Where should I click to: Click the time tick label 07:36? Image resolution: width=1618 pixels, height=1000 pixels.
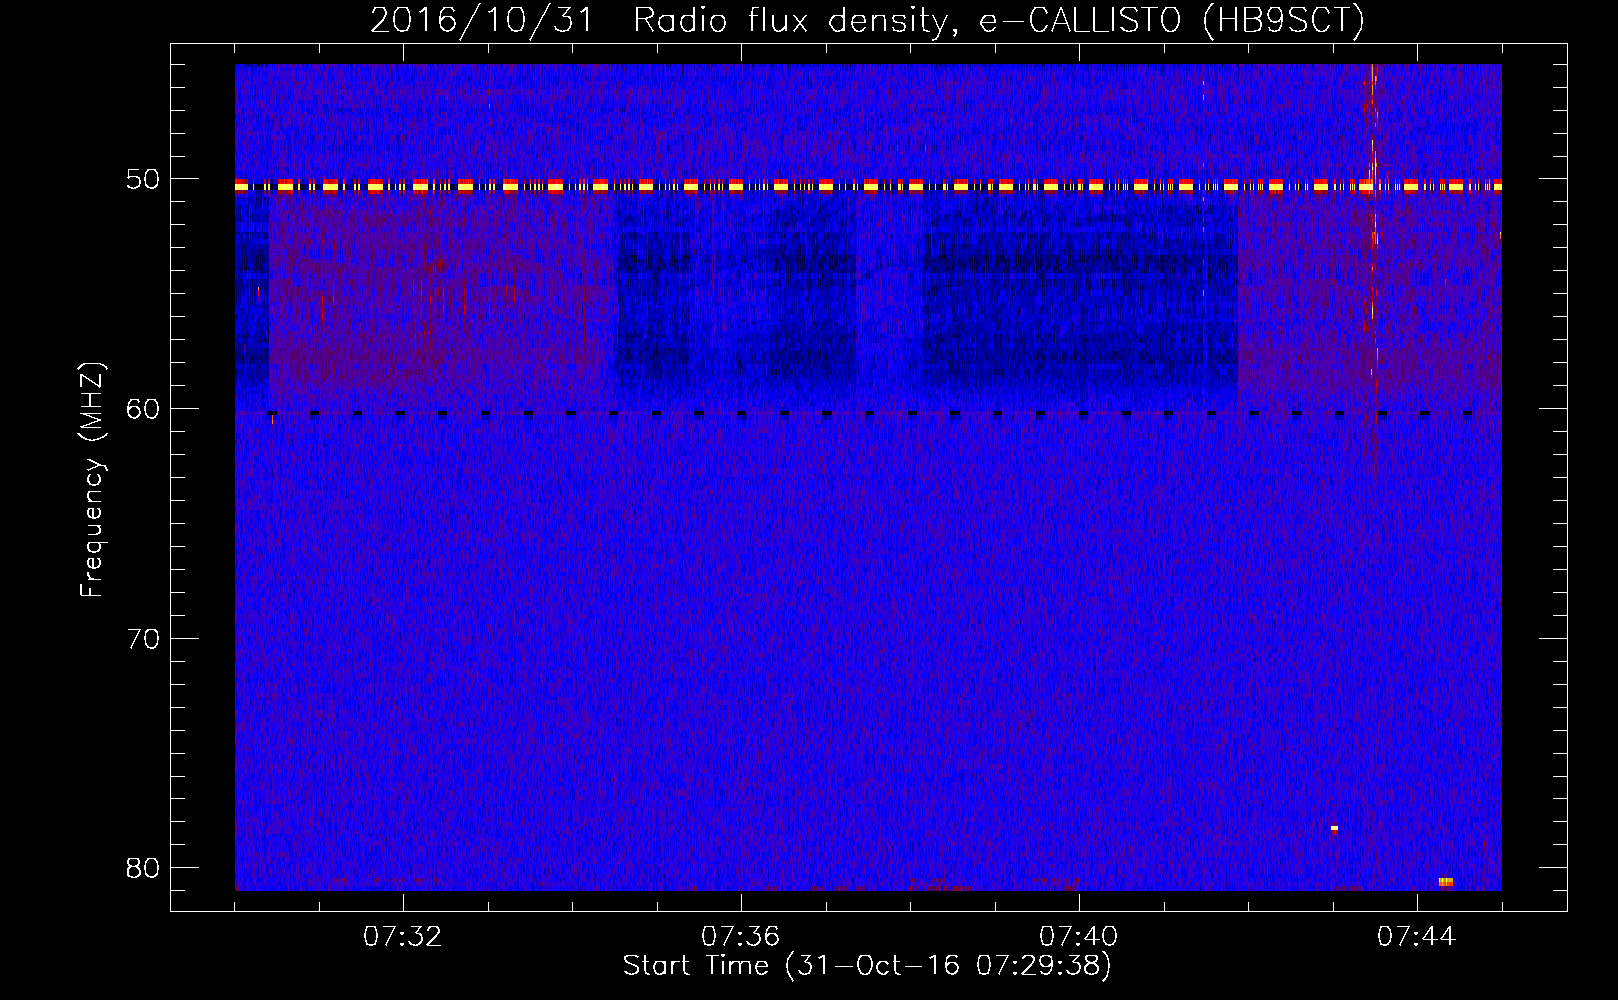741,937
